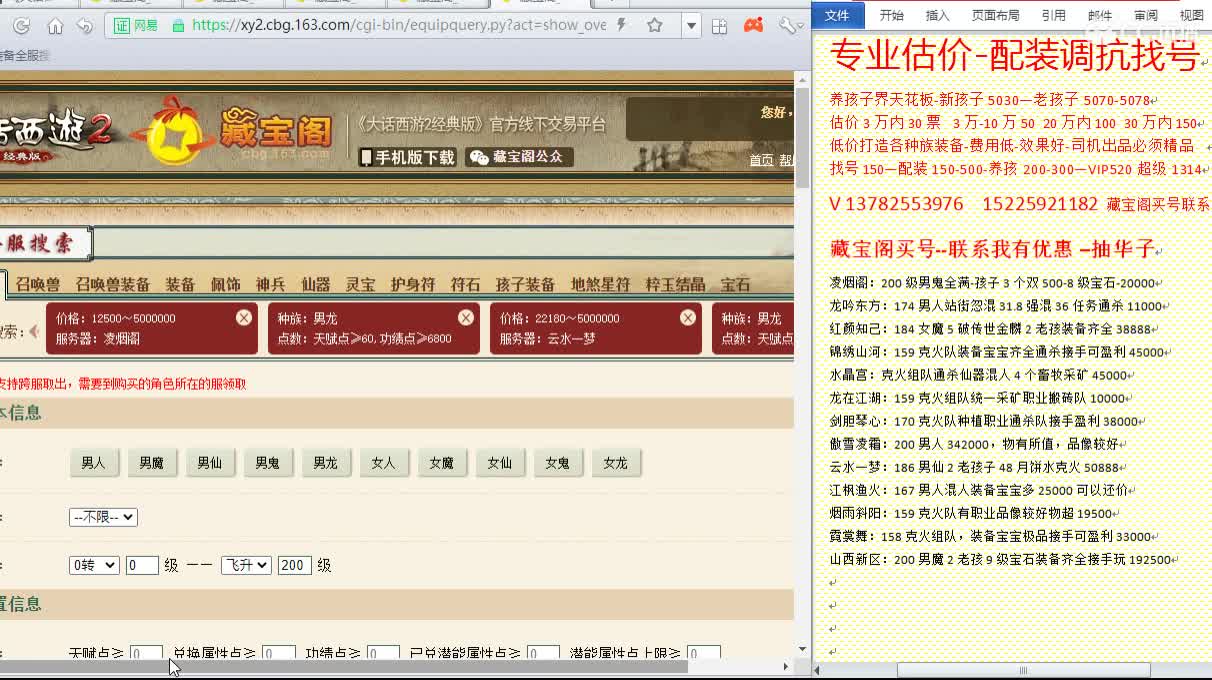1212x680 pixels.
Task: Open the 邮件 ribbon tab in Word
Action: [1100, 15]
